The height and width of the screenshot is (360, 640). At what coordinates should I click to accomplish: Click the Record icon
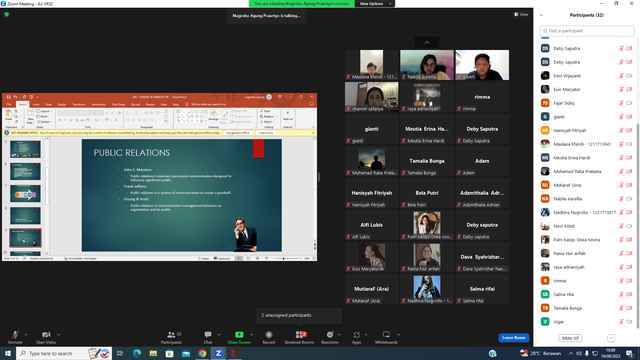pos(269,335)
